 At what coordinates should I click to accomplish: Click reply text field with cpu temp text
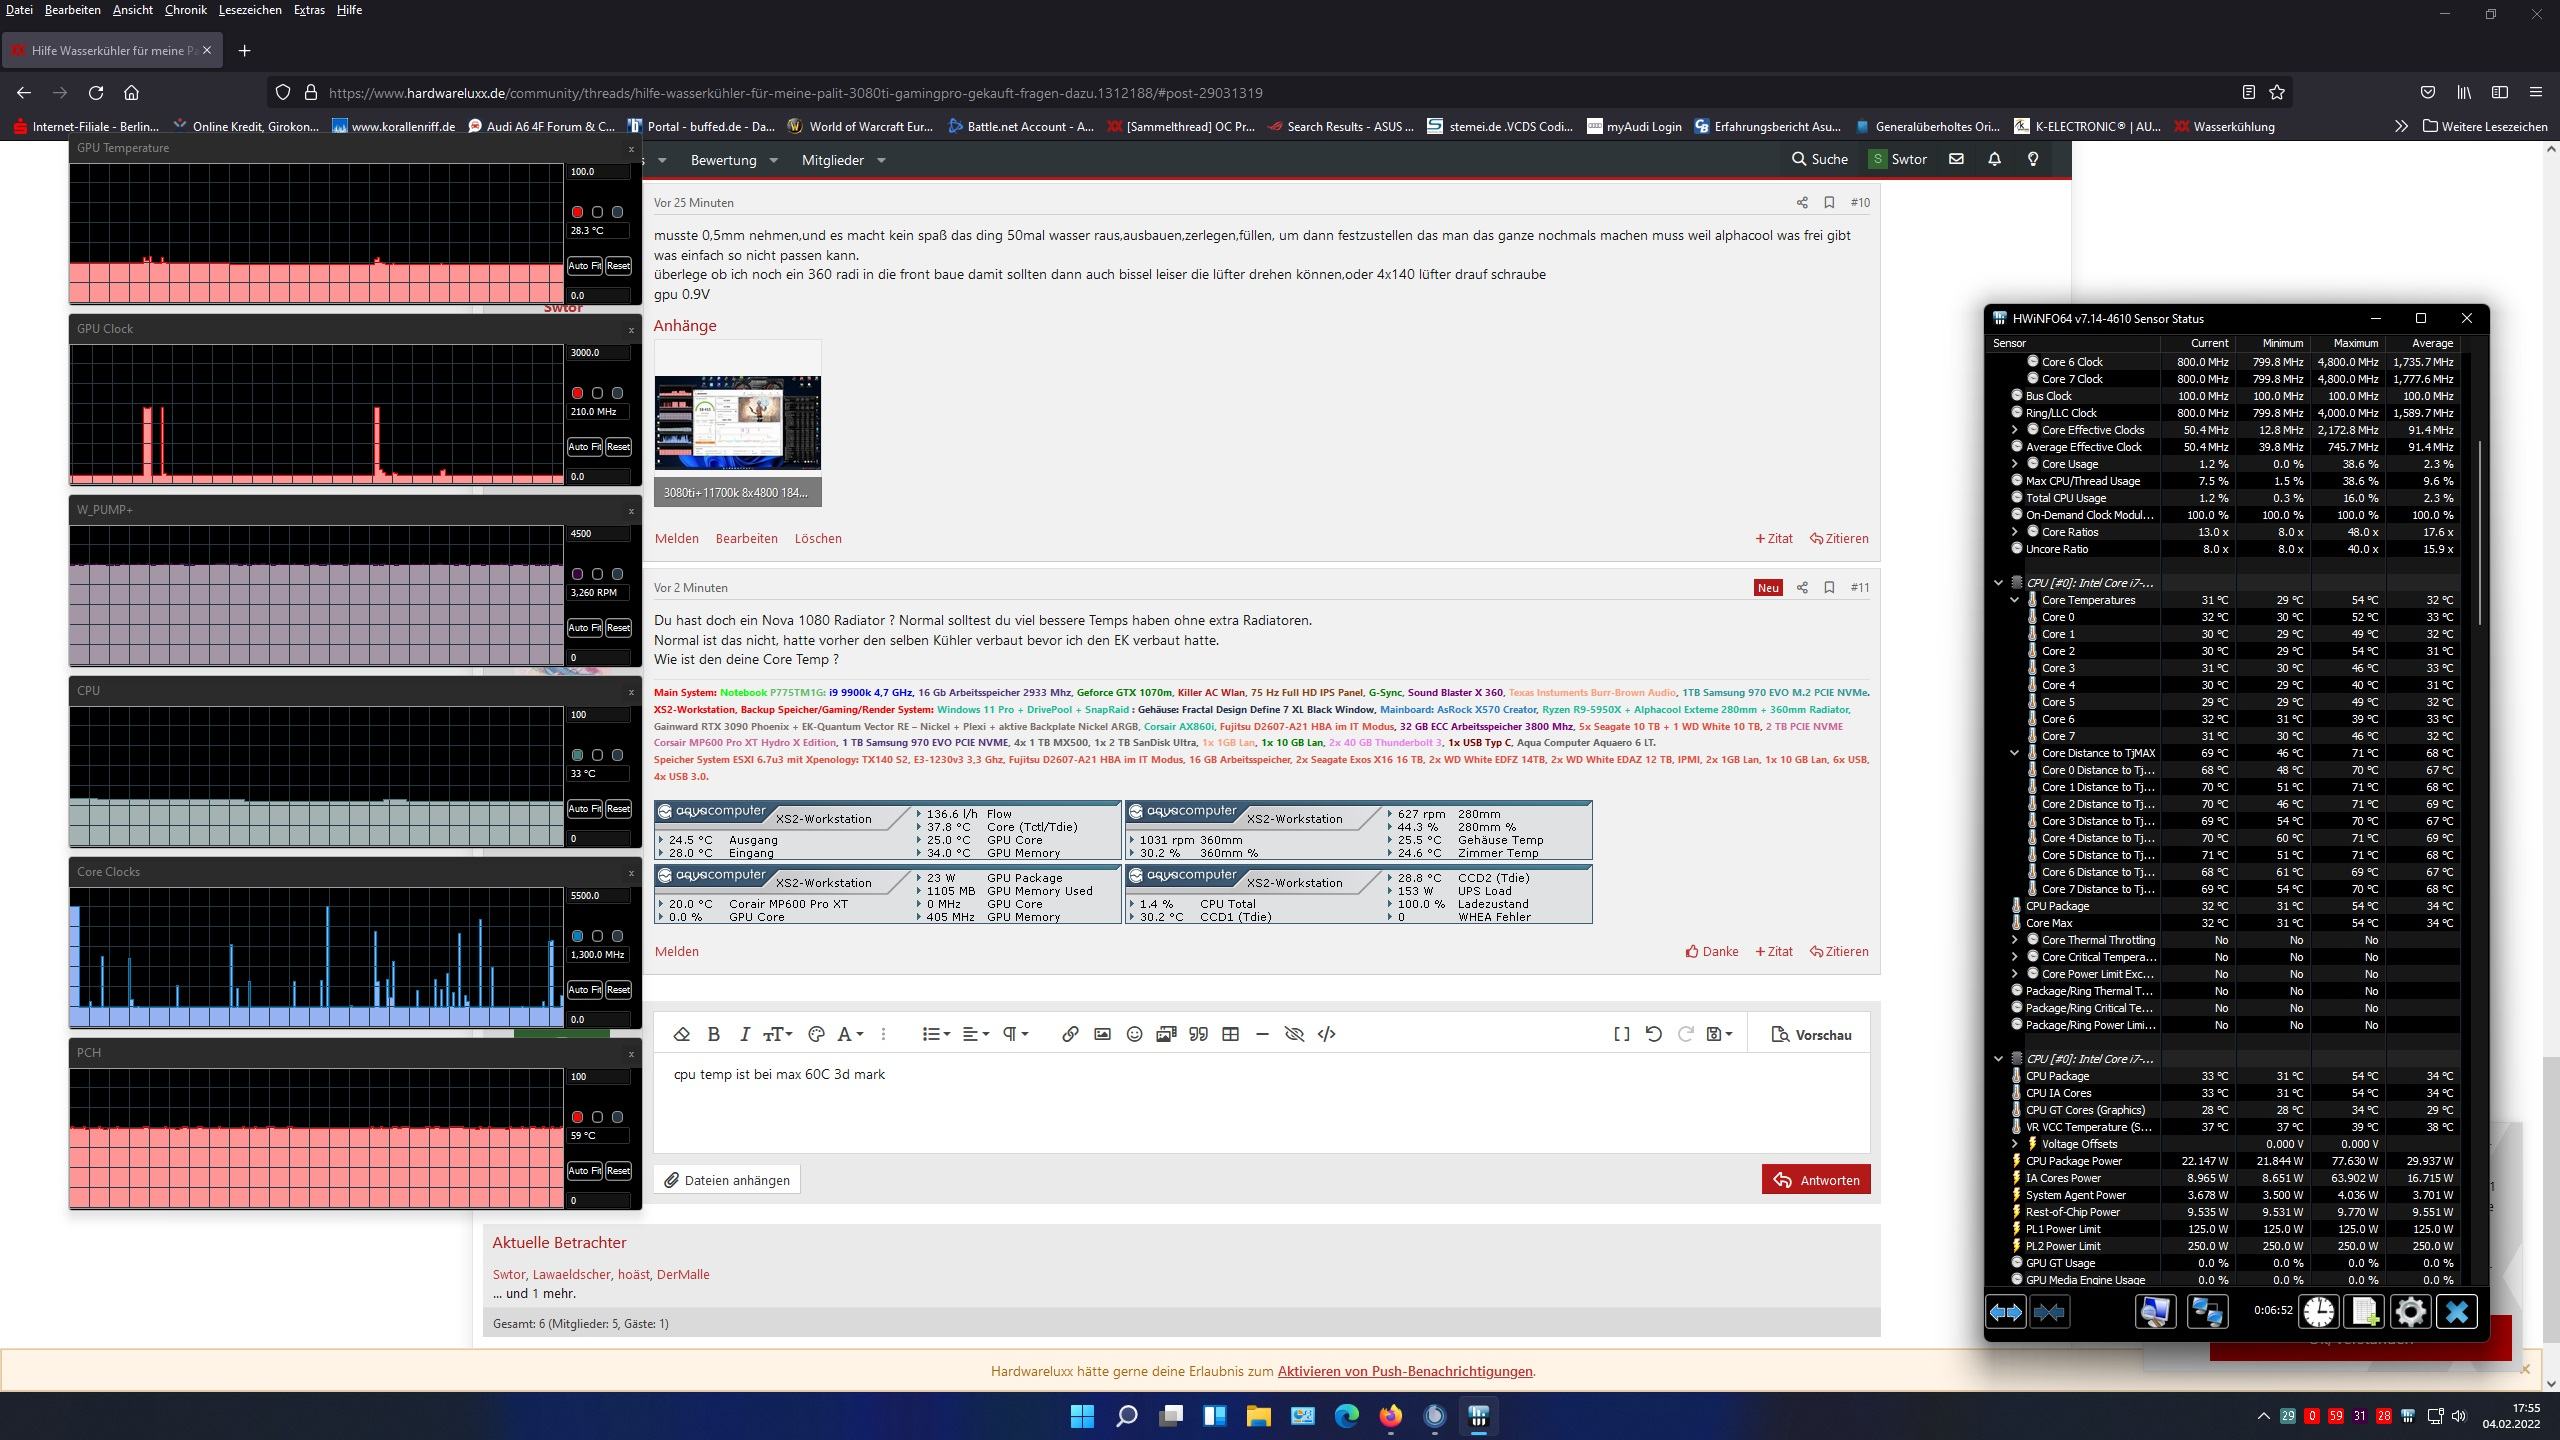1262,1103
